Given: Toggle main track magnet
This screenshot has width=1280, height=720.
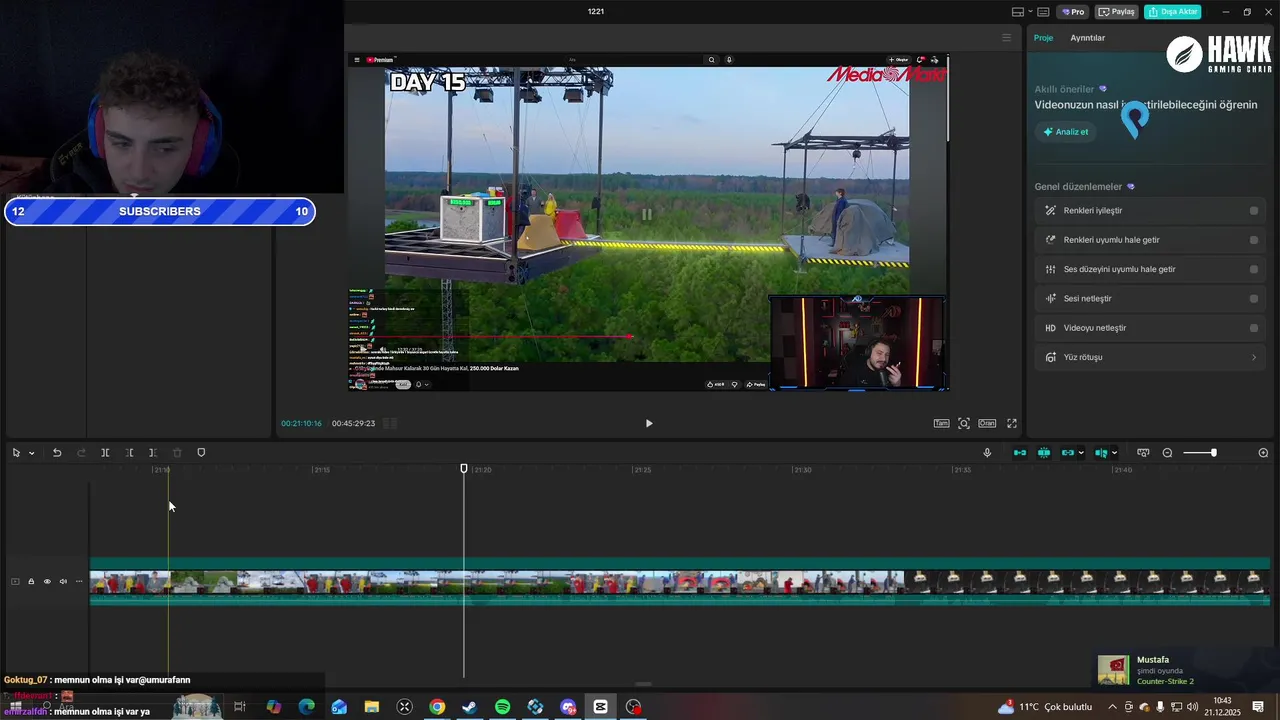Looking at the screenshot, I should (1020, 453).
